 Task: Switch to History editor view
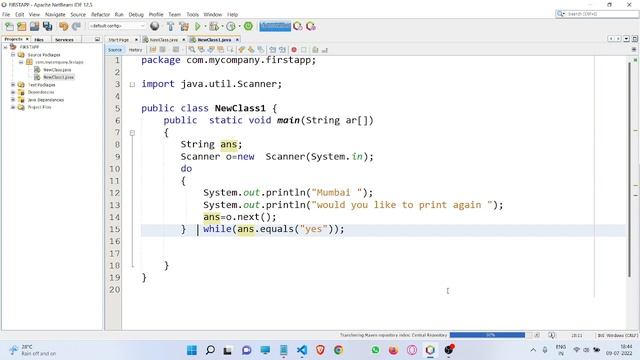point(135,50)
